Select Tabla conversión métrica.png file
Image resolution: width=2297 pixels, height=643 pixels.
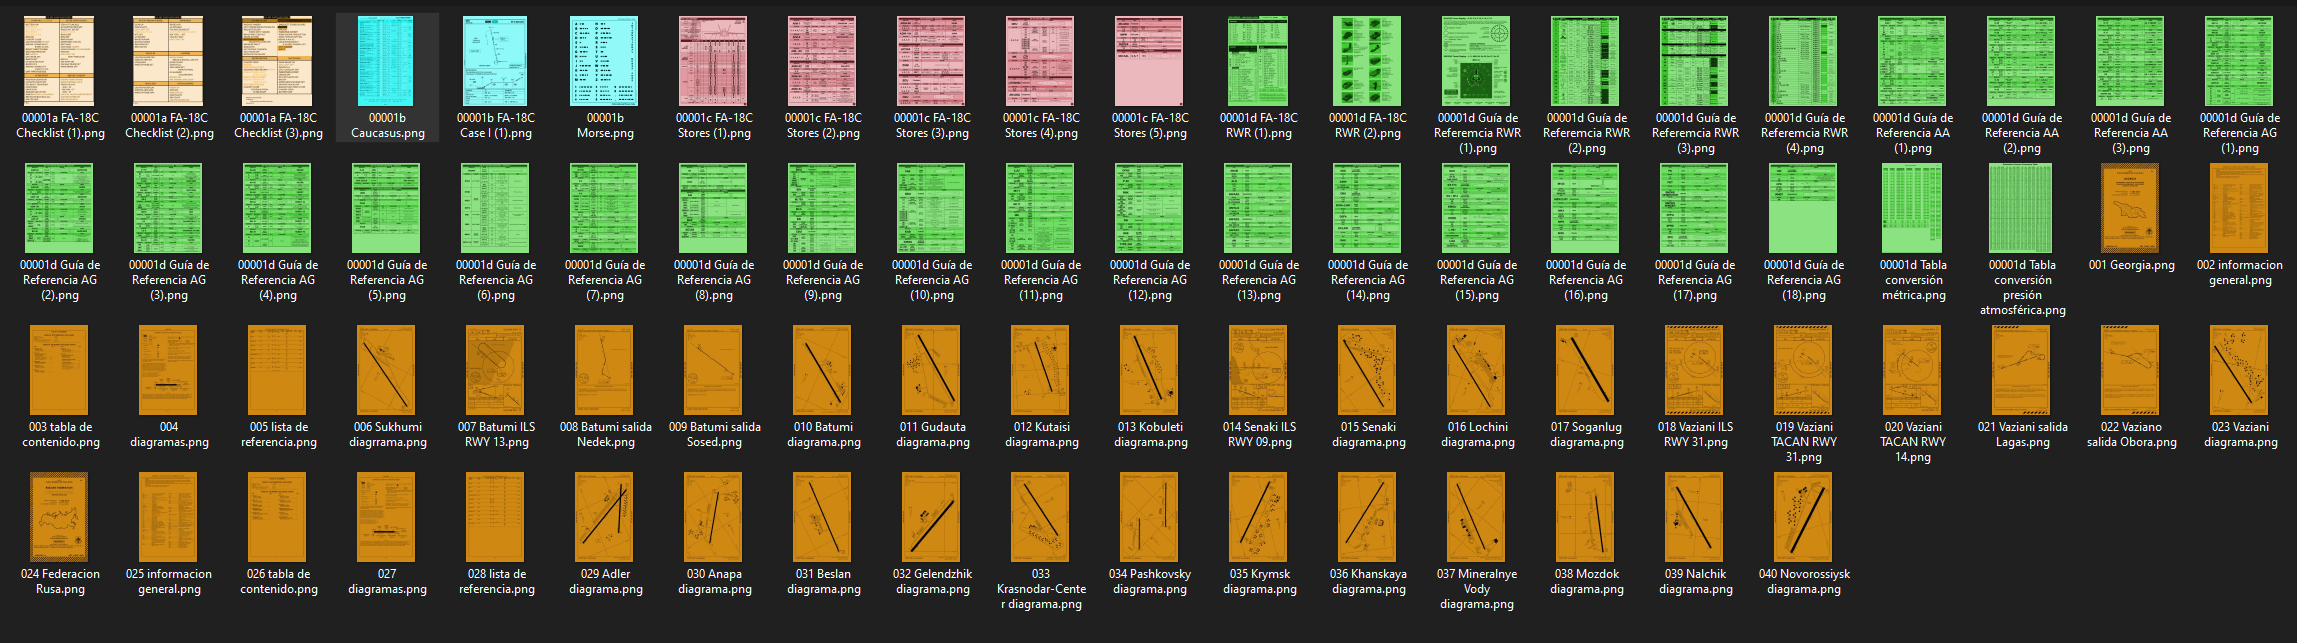(1912, 209)
